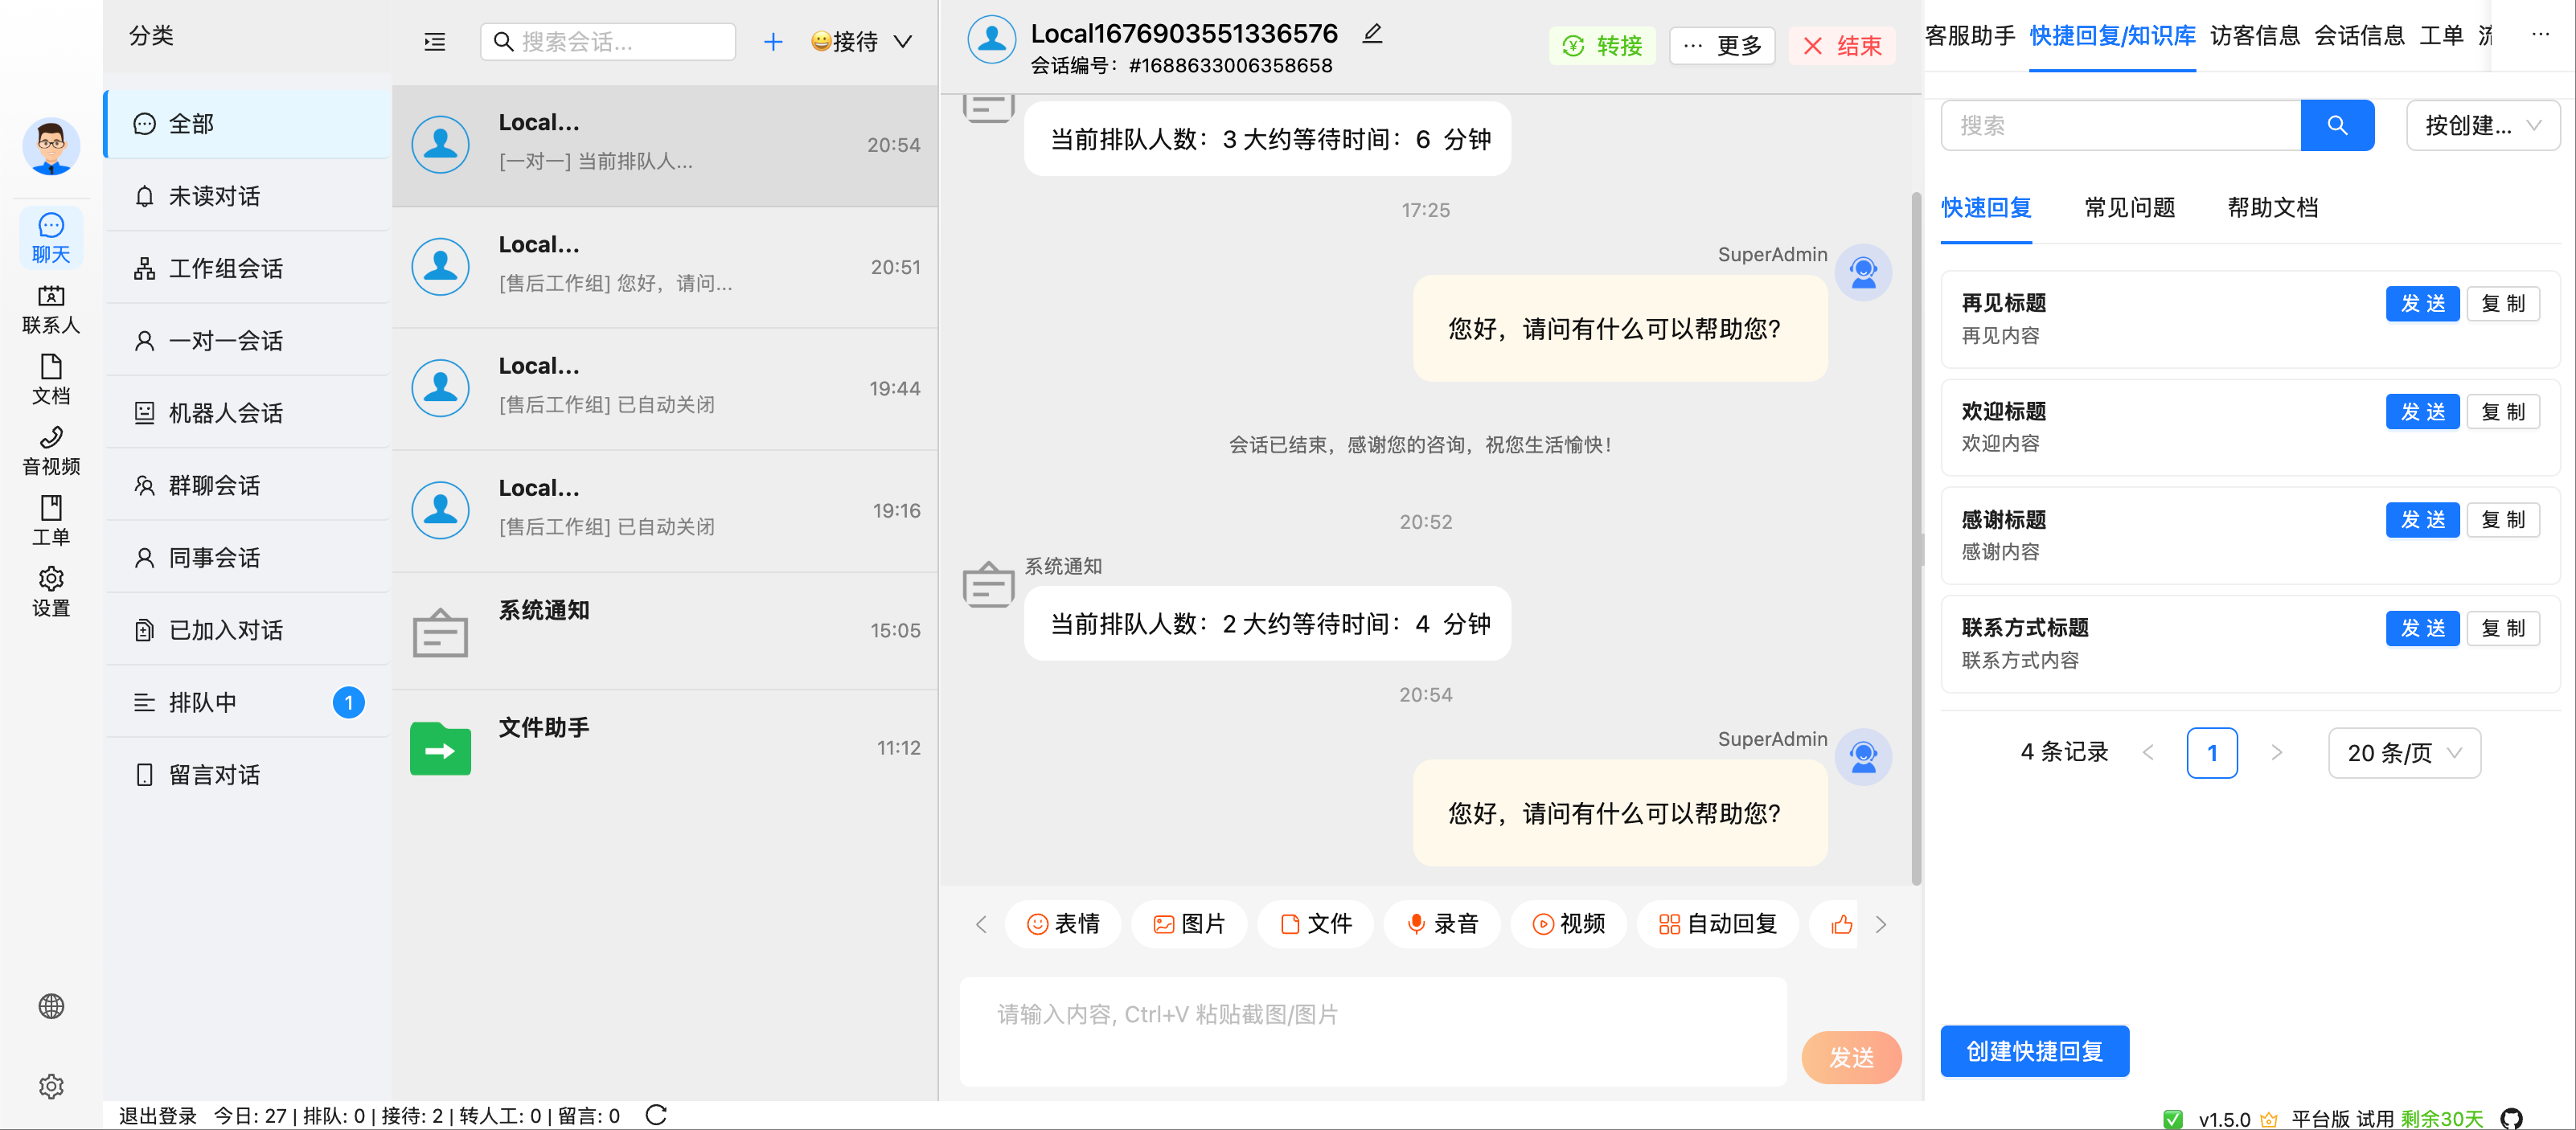Switch to the 访客信息 tab

point(2254,36)
